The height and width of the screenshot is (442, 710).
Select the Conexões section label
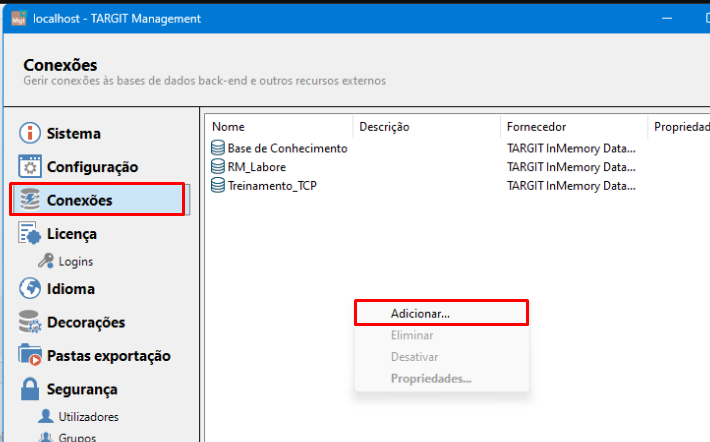pos(80,200)
